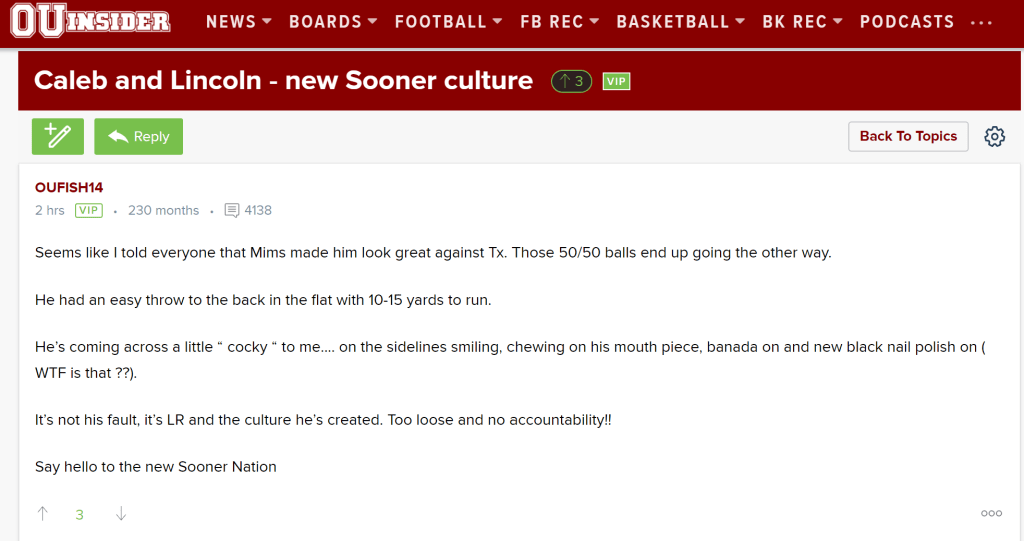Upvote the post with the up arrow
The height and width of the screenshot is (541, 1024).
point(42,514)
